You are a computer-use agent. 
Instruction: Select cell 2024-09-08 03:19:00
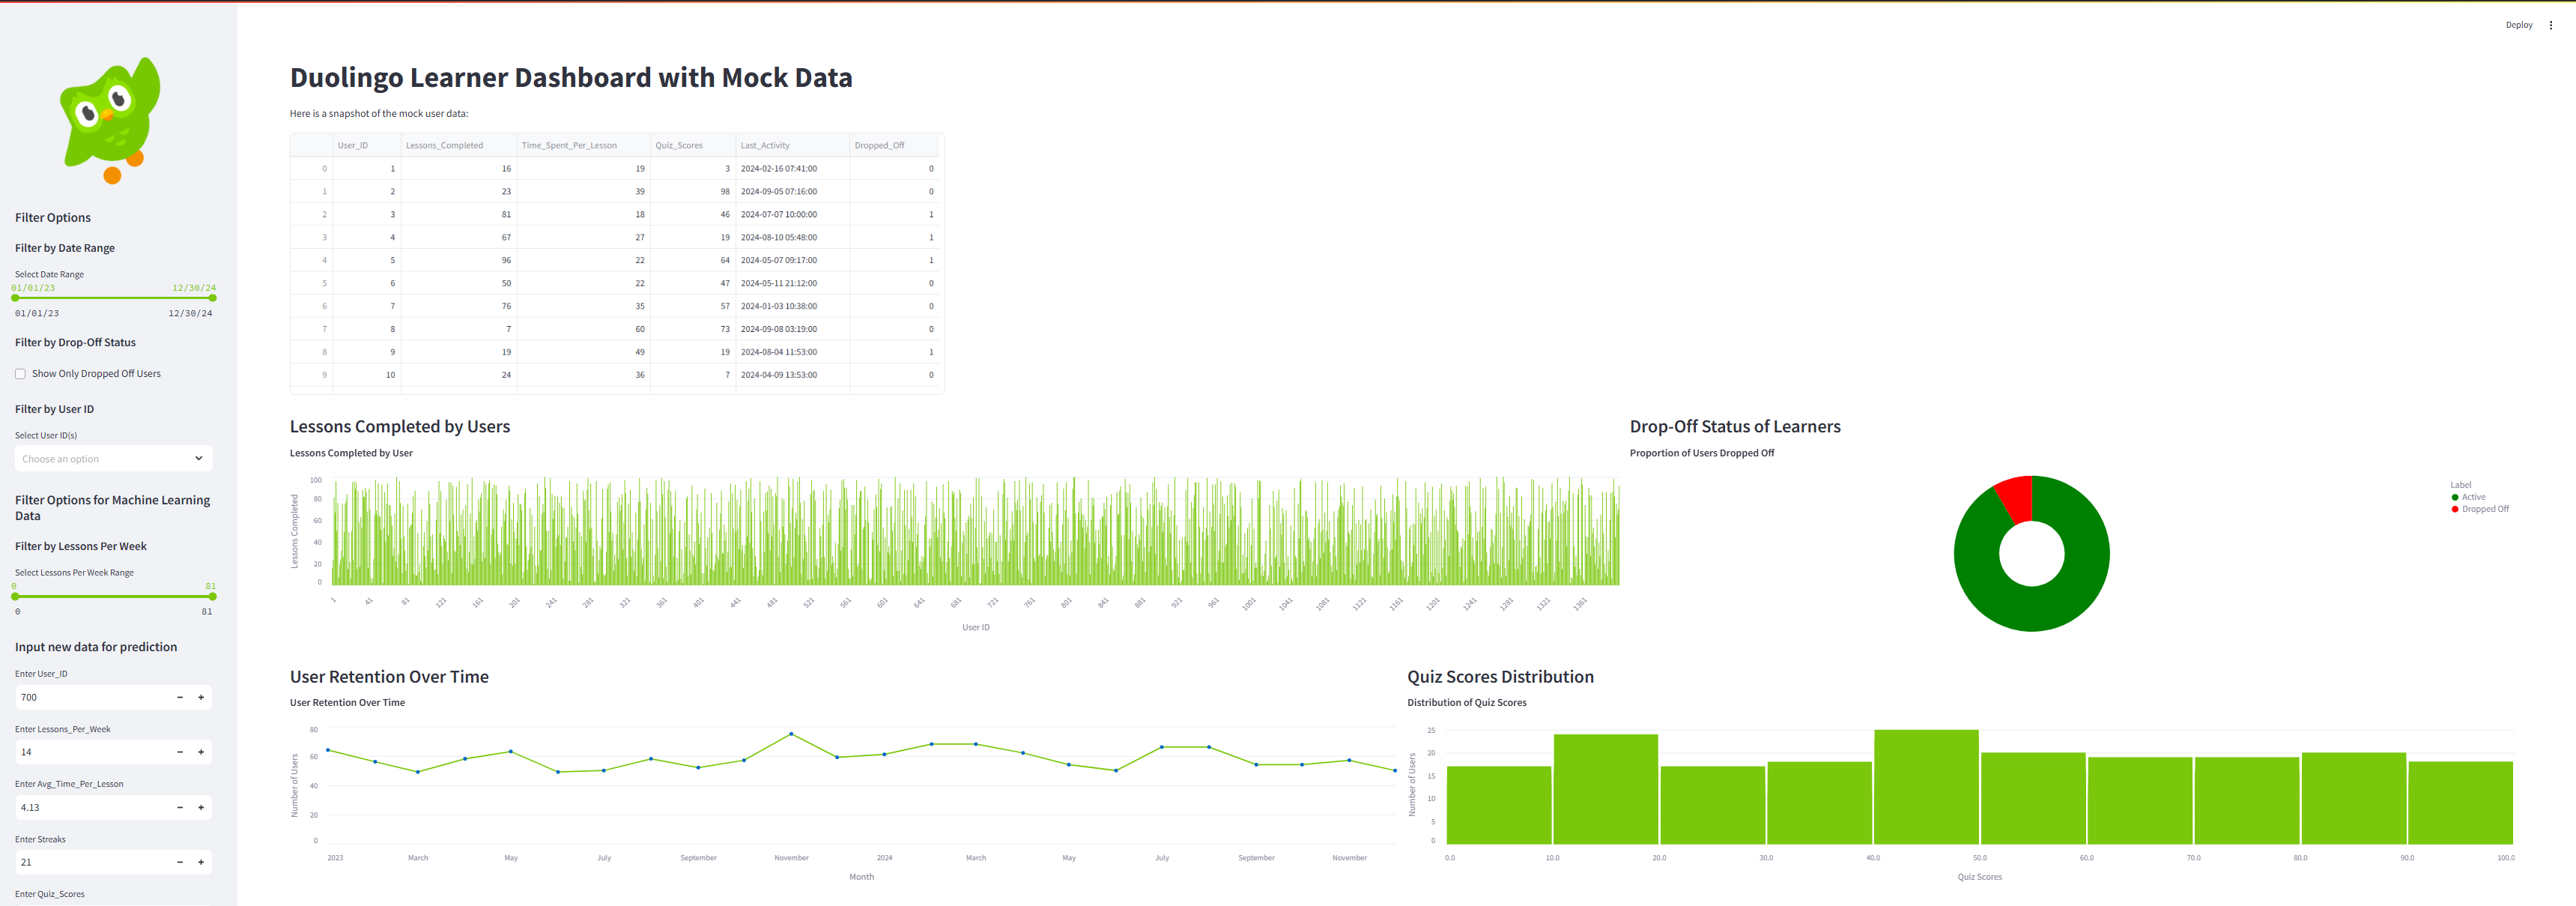click(793, 329)
